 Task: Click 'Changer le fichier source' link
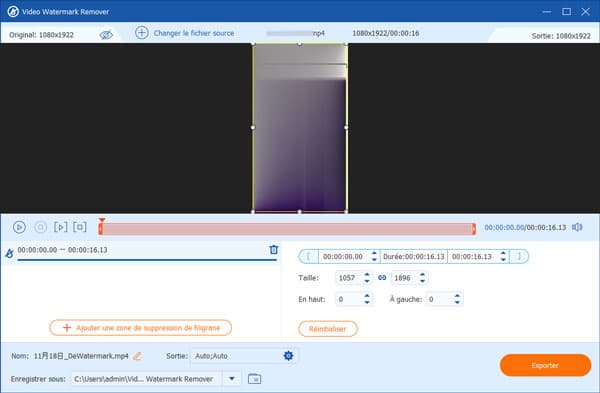tap(194, 33)
